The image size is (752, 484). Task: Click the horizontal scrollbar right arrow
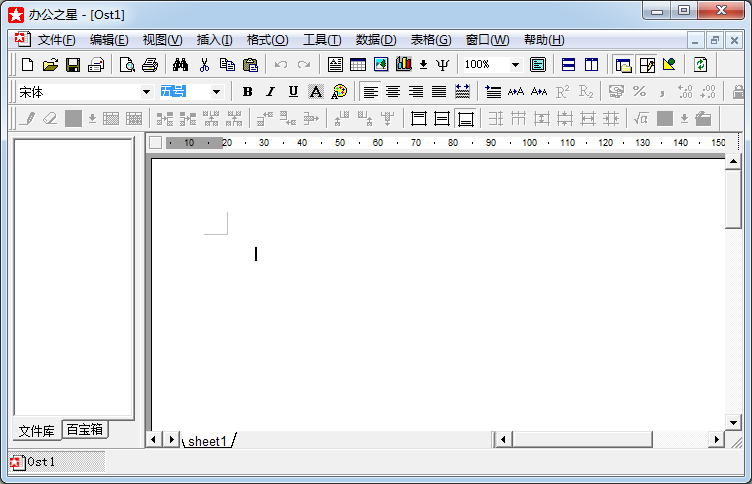tap(717, 439)
